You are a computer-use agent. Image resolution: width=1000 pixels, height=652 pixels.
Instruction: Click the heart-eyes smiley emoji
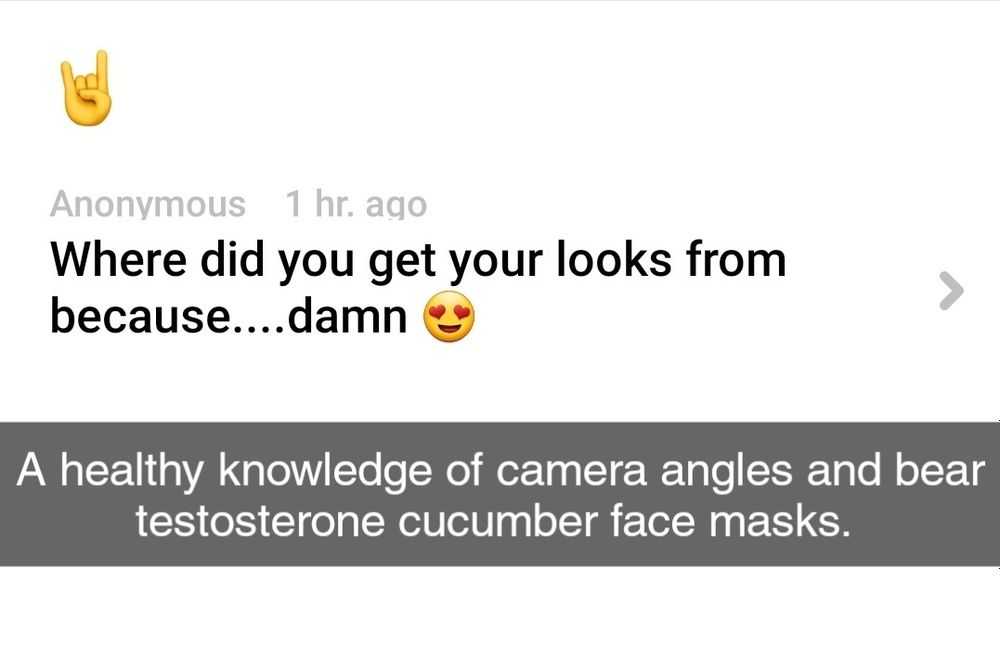(450, 316)
